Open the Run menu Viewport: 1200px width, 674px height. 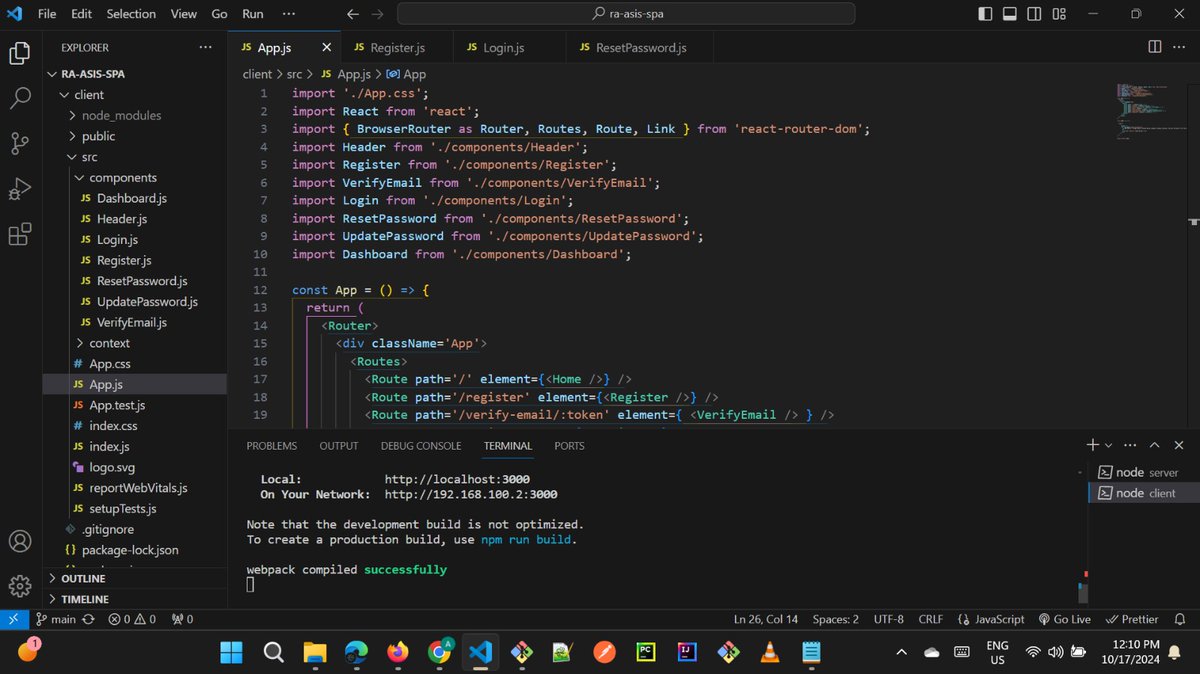(x=253, y=14)
